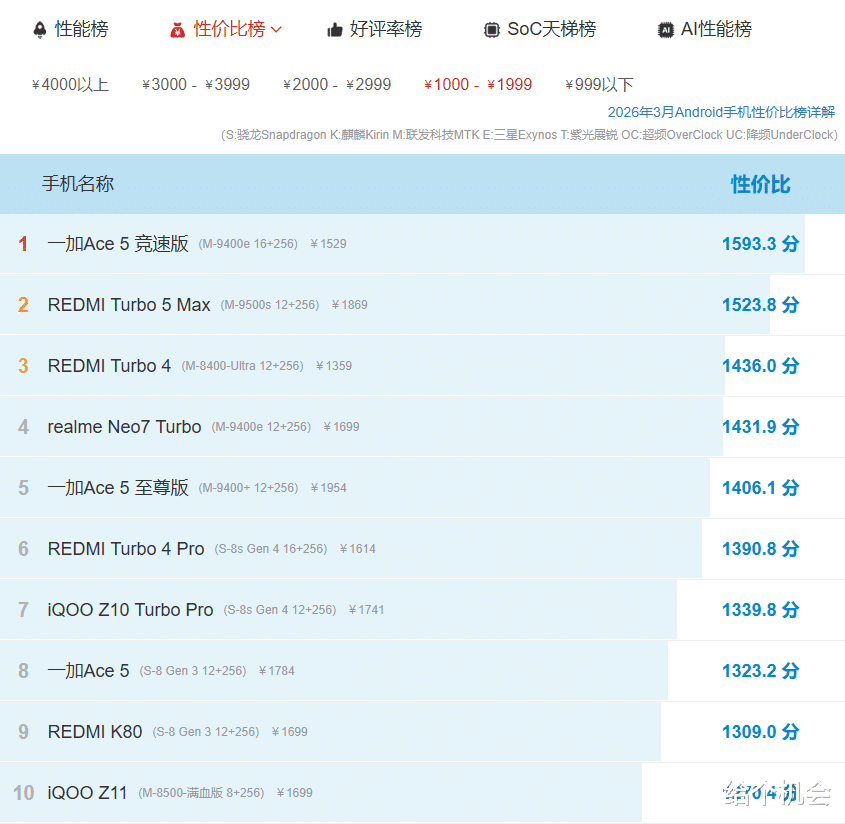Click the 1406.1 分 score

[760, 487]
